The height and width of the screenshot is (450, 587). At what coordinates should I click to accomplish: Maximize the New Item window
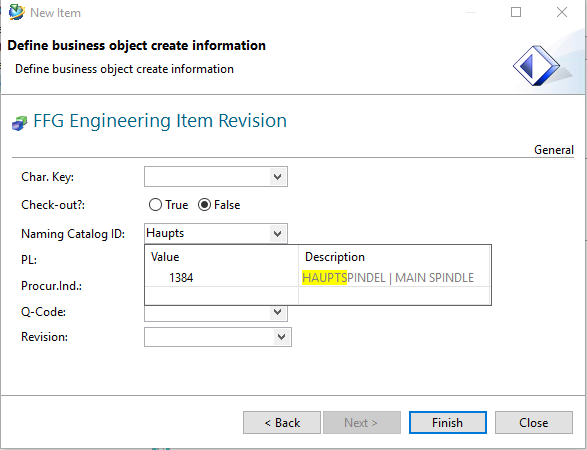[516, 12]
